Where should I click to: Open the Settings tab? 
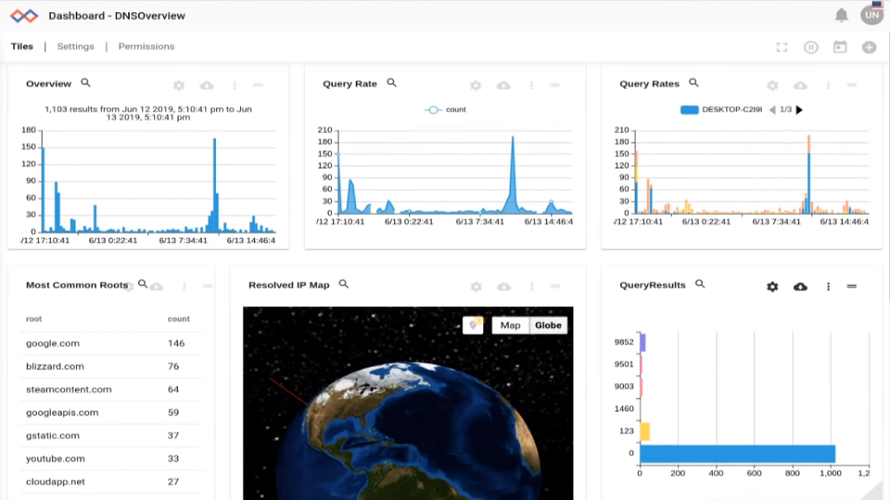[x=75, y=47]
